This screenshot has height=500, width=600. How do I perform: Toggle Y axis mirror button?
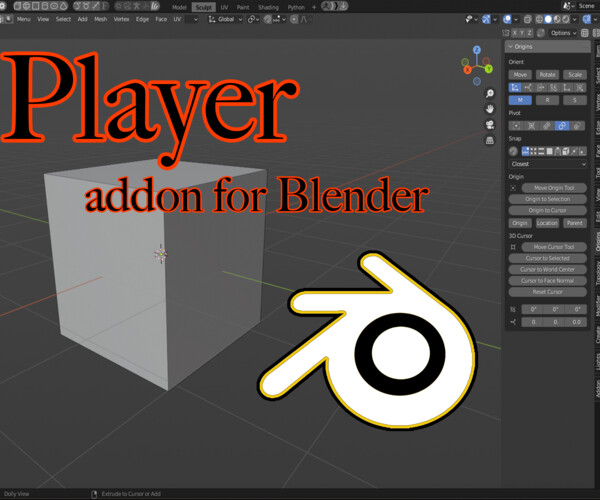[522, 33]
